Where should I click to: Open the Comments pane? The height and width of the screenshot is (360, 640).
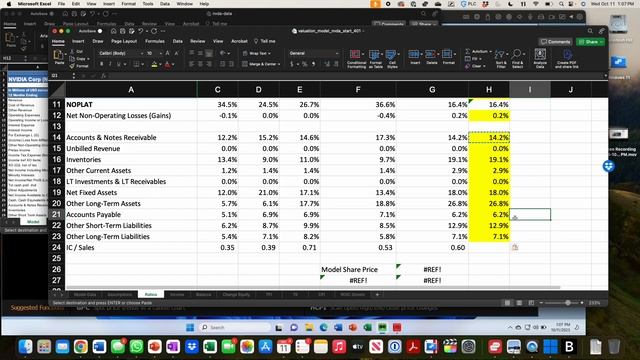tap(555, 42)
